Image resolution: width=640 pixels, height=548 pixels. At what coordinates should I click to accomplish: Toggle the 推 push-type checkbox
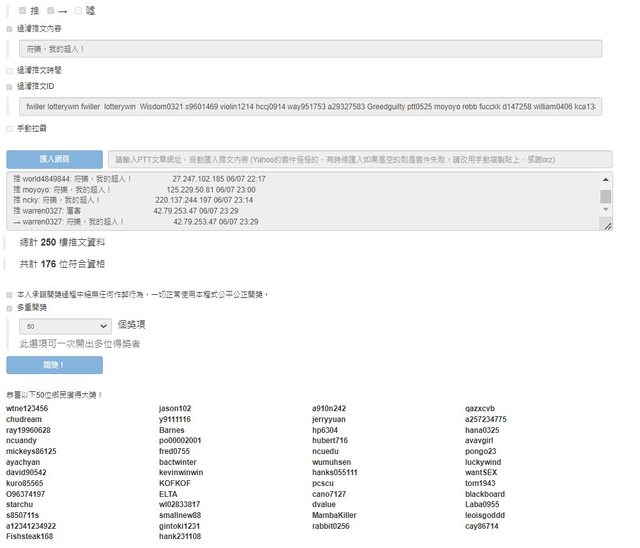coord(24,10)
